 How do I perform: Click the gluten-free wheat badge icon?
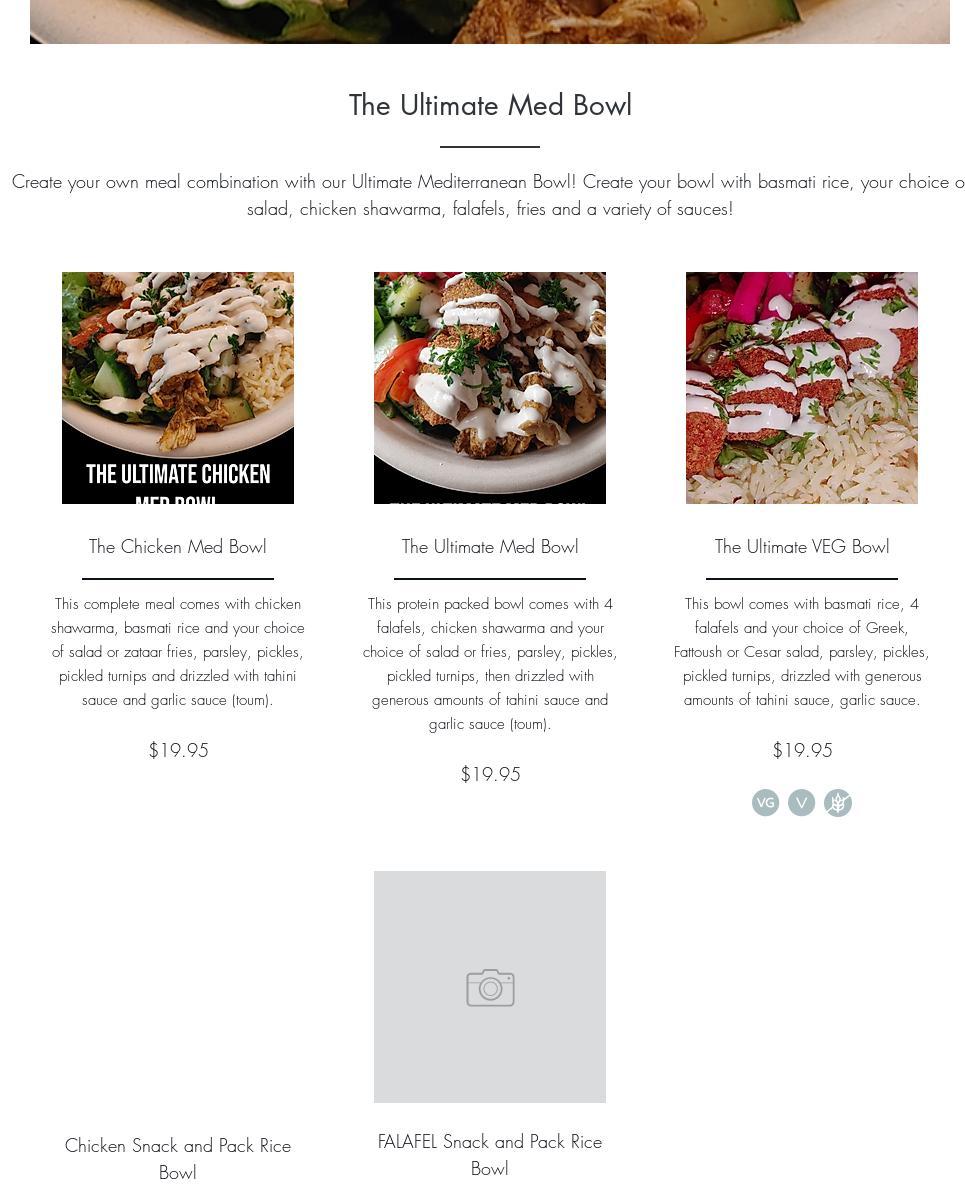[x=837, y=802]
